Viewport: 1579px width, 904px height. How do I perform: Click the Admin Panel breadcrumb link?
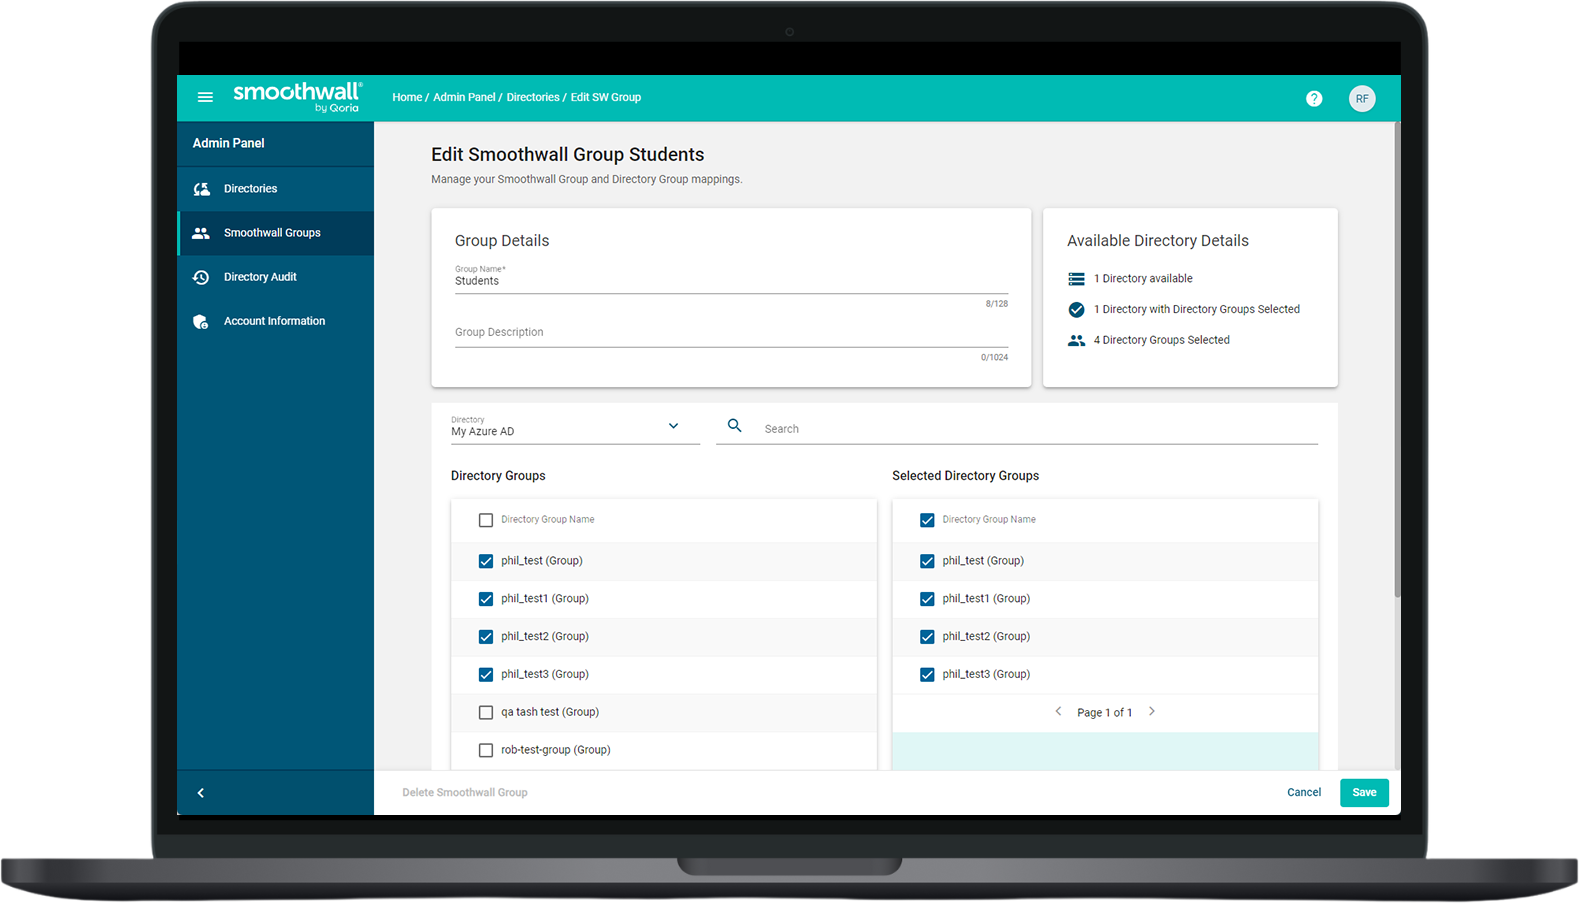coord(464,98)
